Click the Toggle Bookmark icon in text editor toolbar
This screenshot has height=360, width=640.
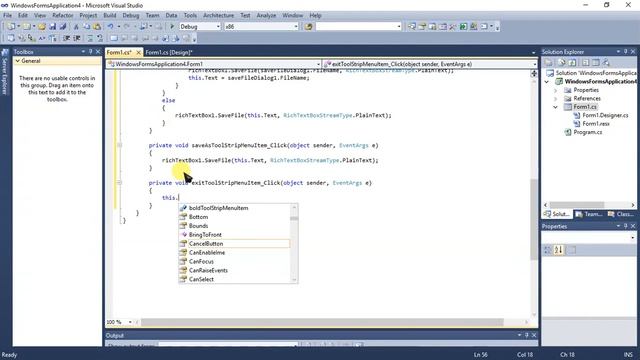[114, 38]
